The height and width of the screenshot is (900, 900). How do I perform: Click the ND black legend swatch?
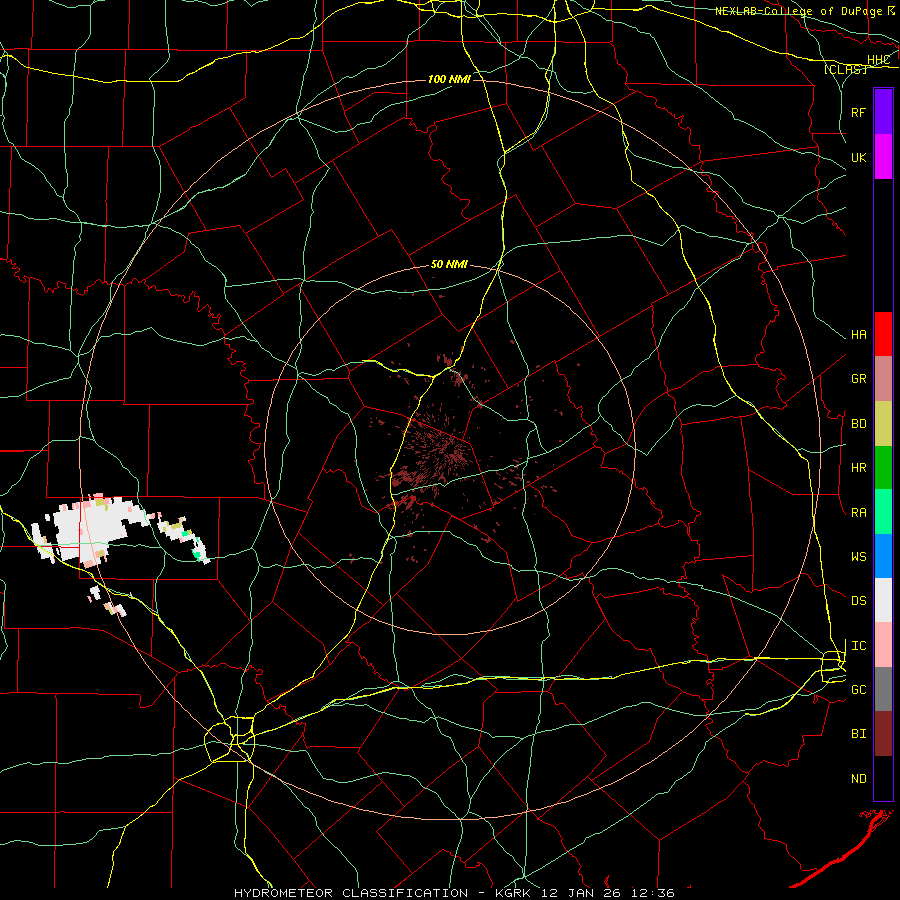pos(883,778)
